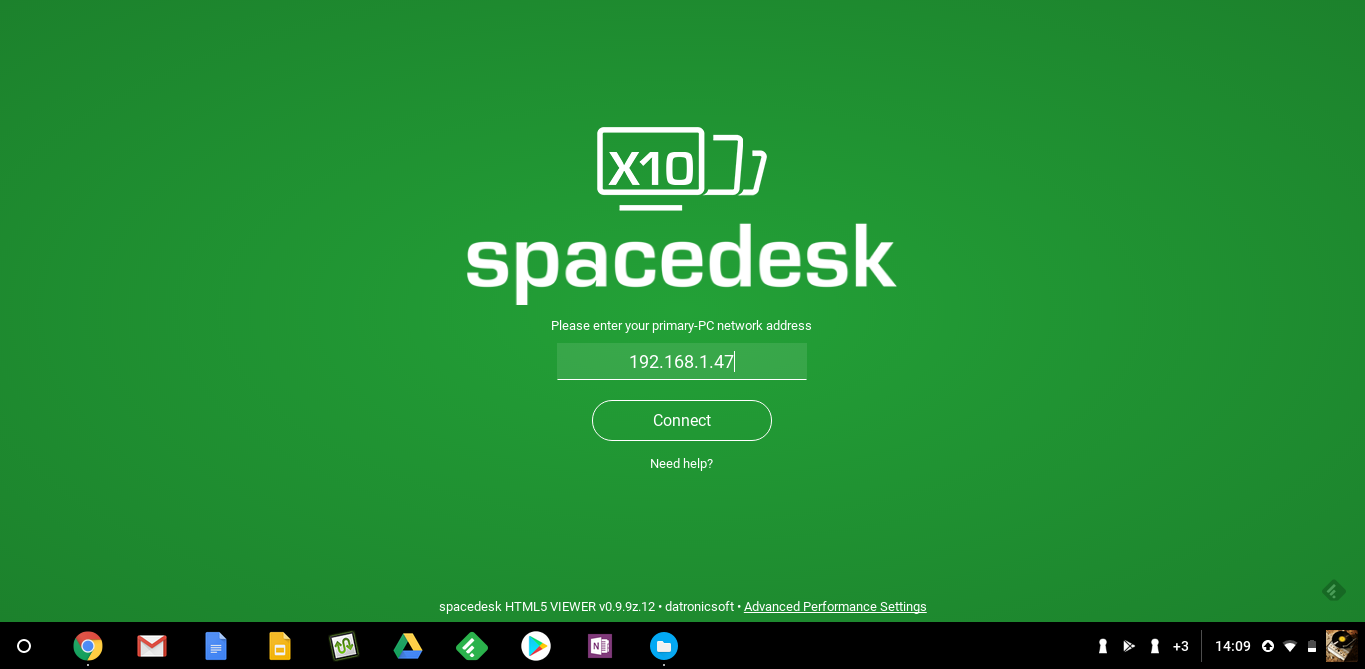This screenshot has width=1365, height=669.
Task: Click the 14:09 clock in tray
Action: click(1232, 646)
